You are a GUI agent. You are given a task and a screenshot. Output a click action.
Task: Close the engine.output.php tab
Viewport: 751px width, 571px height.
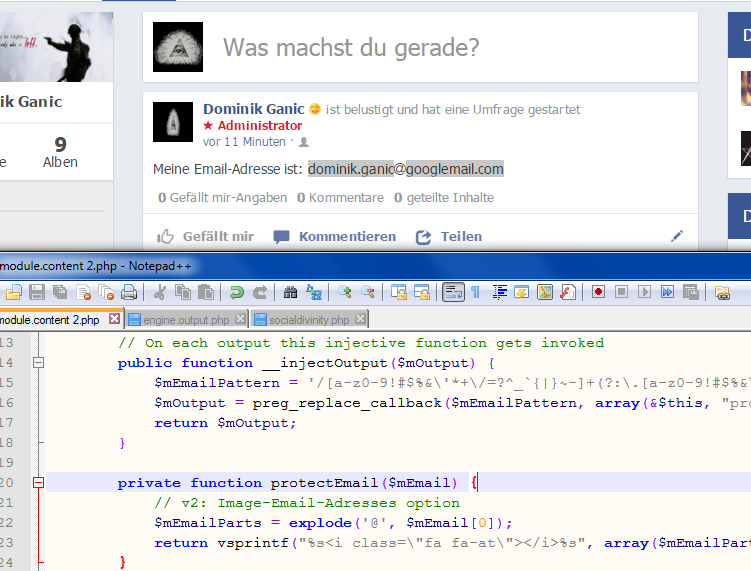coord(240,319)
